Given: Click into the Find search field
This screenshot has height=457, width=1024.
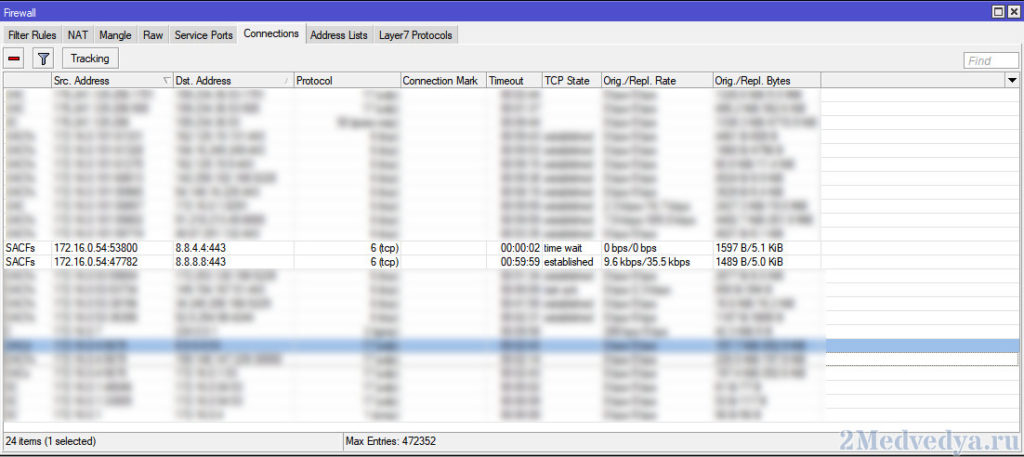Looking at the screenshot, I should pyautogui.click(x=991, y=61).
